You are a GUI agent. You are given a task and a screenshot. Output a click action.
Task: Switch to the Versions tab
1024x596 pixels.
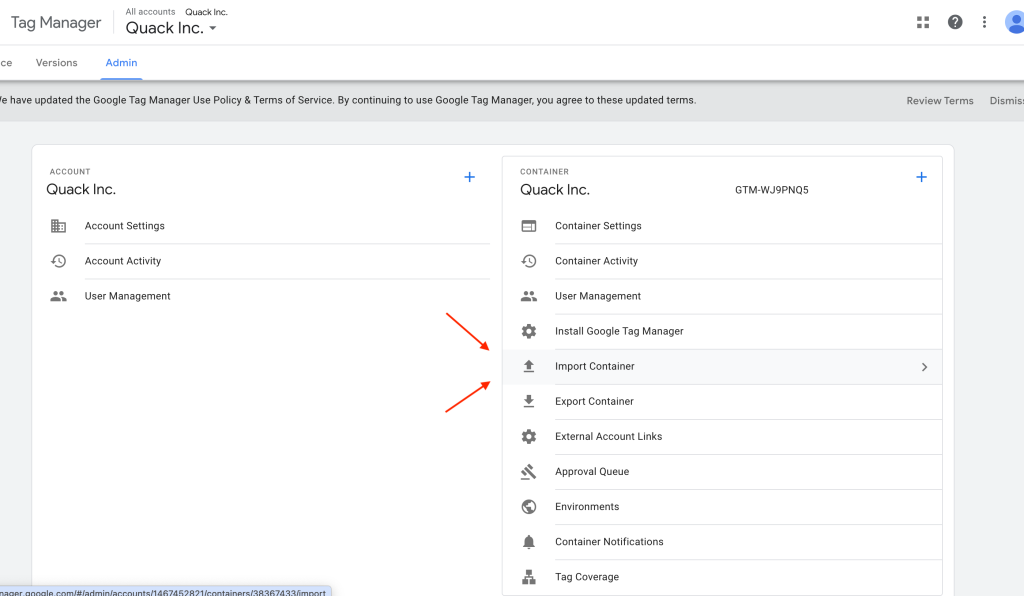(57, 63)
